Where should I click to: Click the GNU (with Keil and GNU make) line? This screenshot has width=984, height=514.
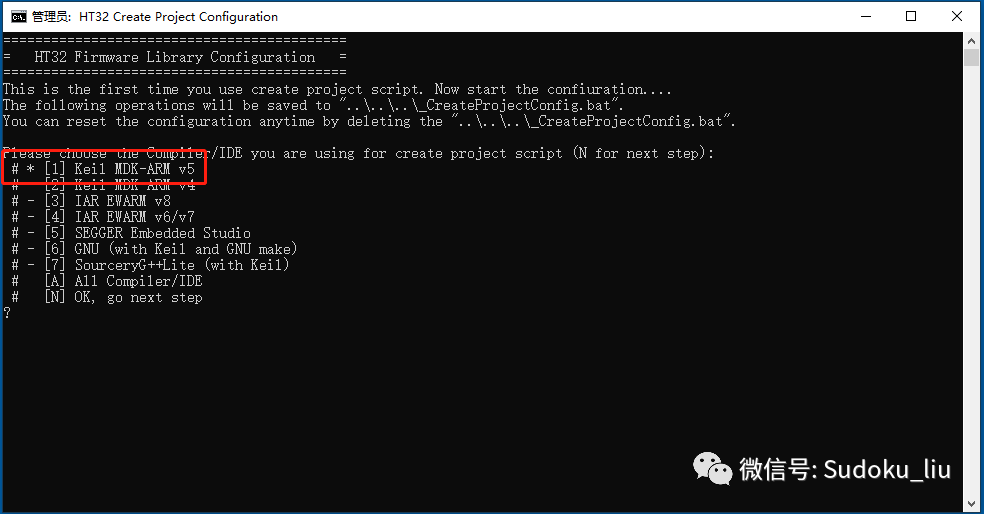tap(154, 249)
